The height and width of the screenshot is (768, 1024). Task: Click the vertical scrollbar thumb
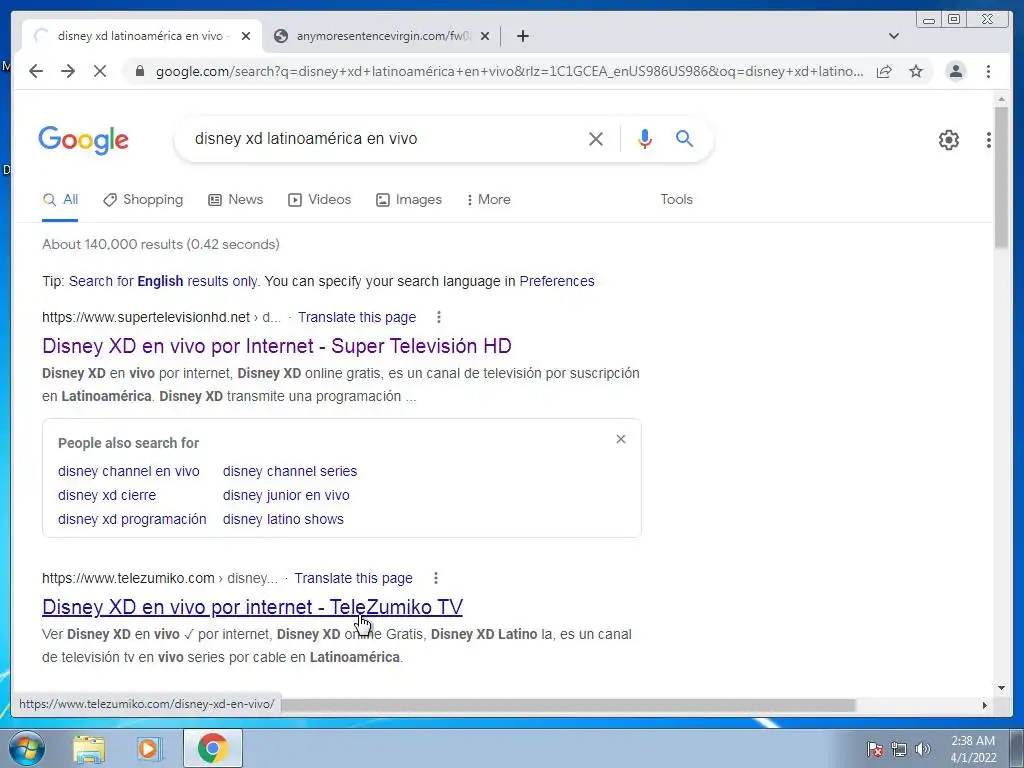tap(1002, 176)
